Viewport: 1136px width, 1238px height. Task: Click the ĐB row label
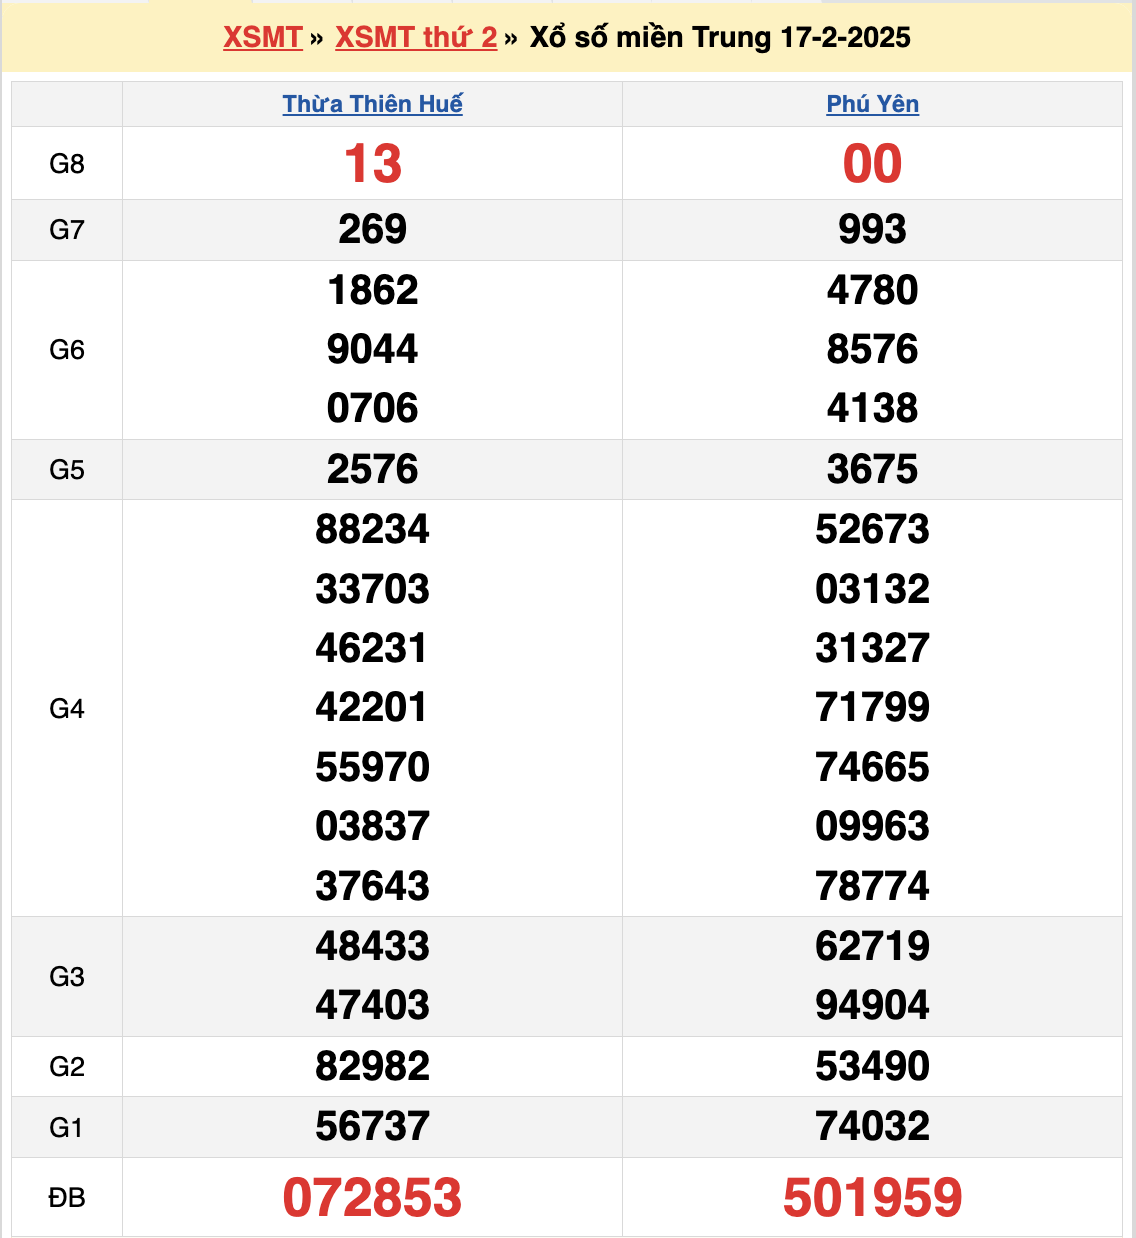(x=67, y=1198)
